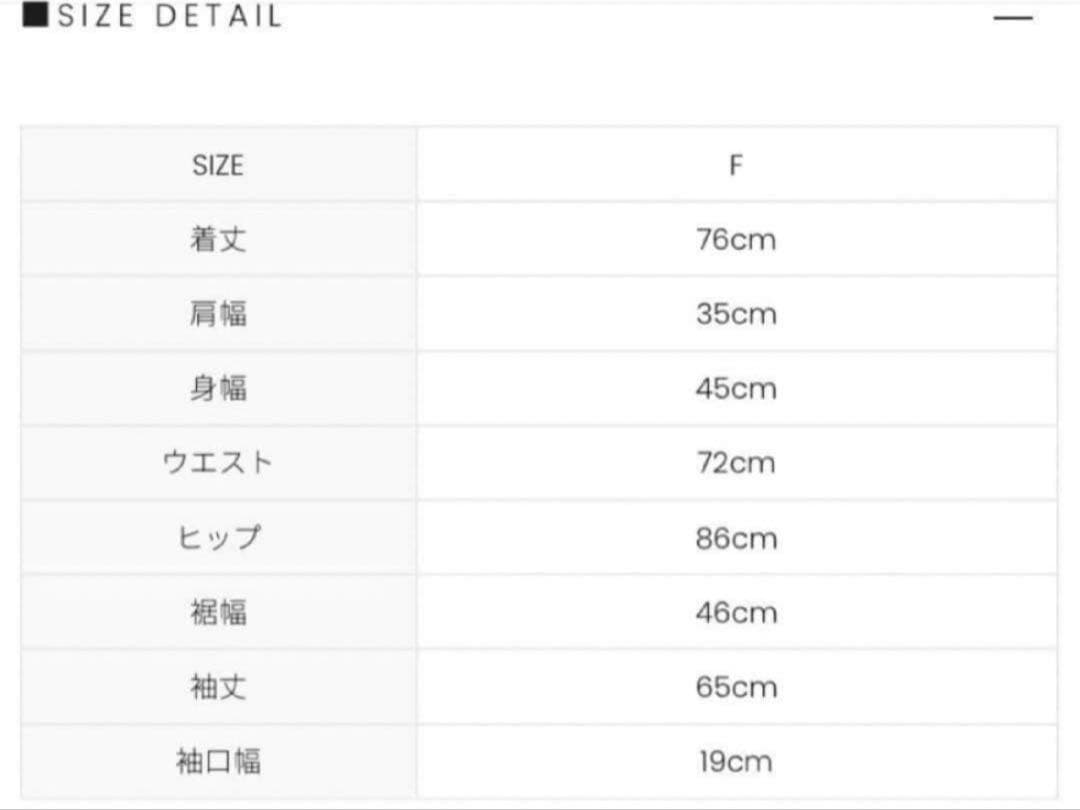Viewport: 1080px width, 810px height.
Task: Click the 裾幅 row label
Action: point(218,612)
